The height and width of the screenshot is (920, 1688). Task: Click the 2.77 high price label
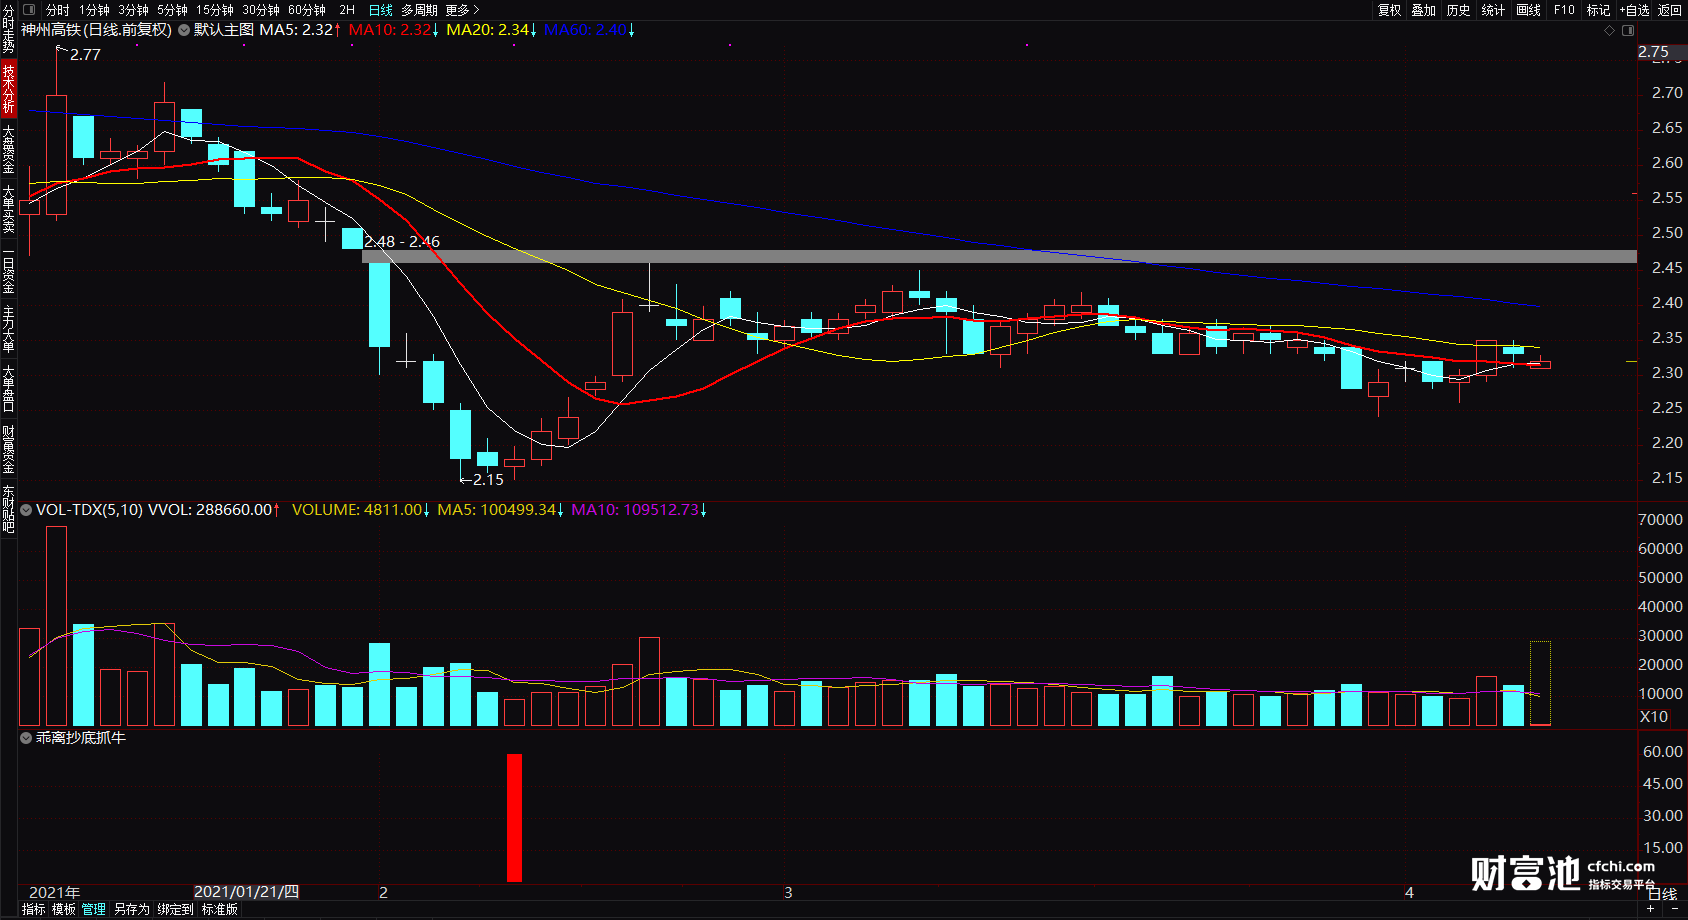85,55
